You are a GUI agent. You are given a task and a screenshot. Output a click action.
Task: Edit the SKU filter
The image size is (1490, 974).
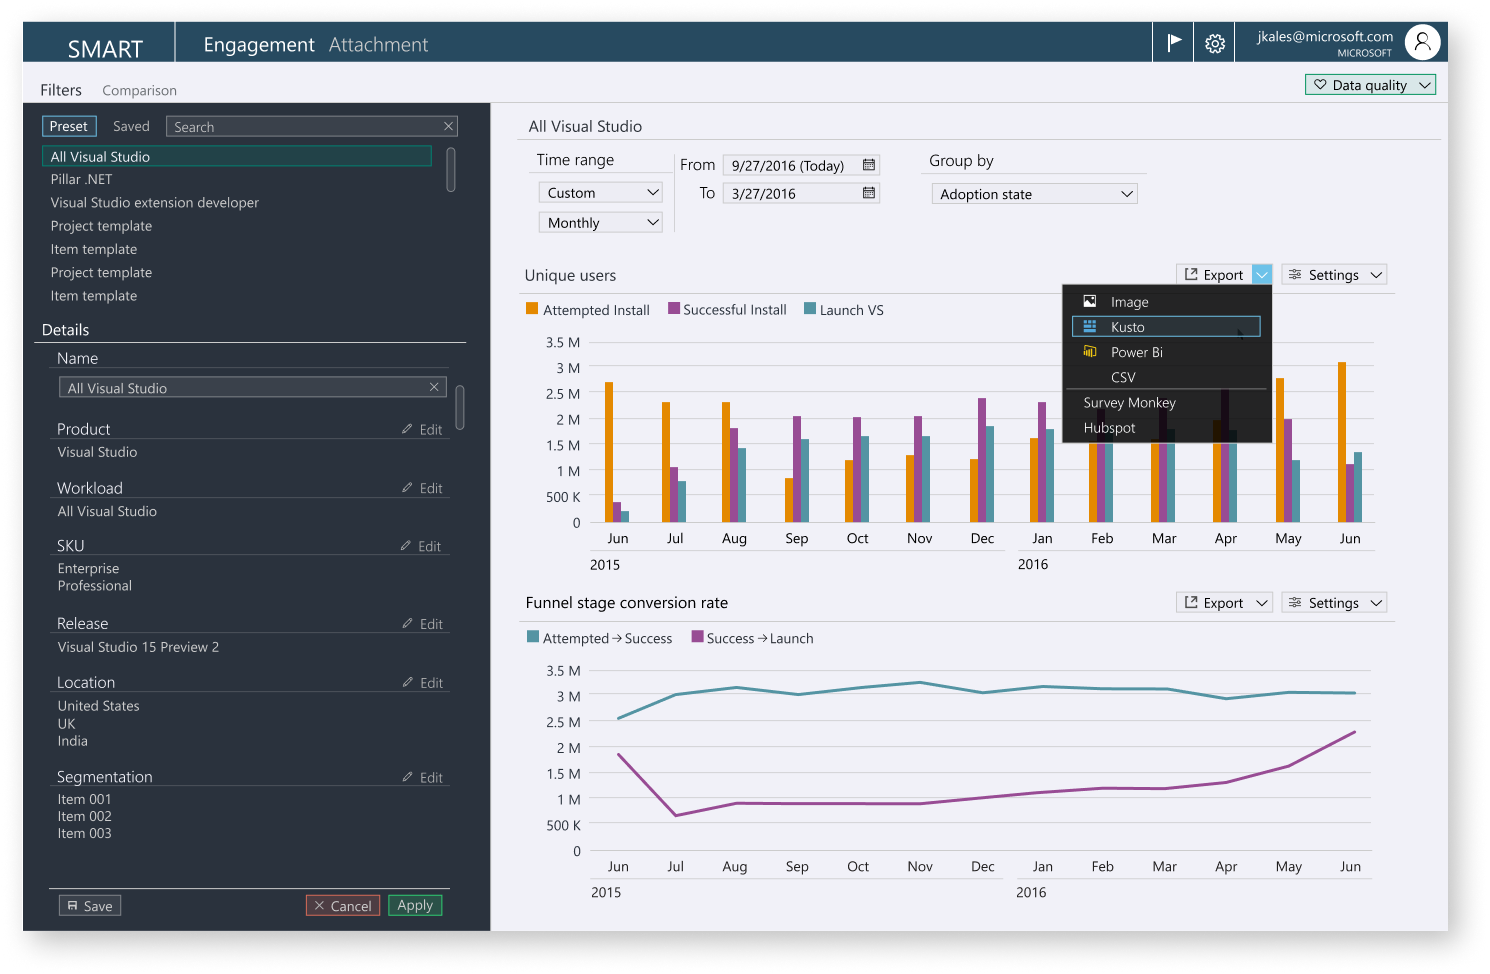[x=421, y=546]
